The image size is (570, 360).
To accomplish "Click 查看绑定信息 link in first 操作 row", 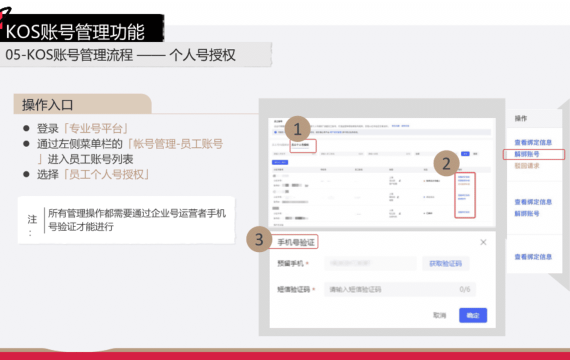I will point(533,143).
